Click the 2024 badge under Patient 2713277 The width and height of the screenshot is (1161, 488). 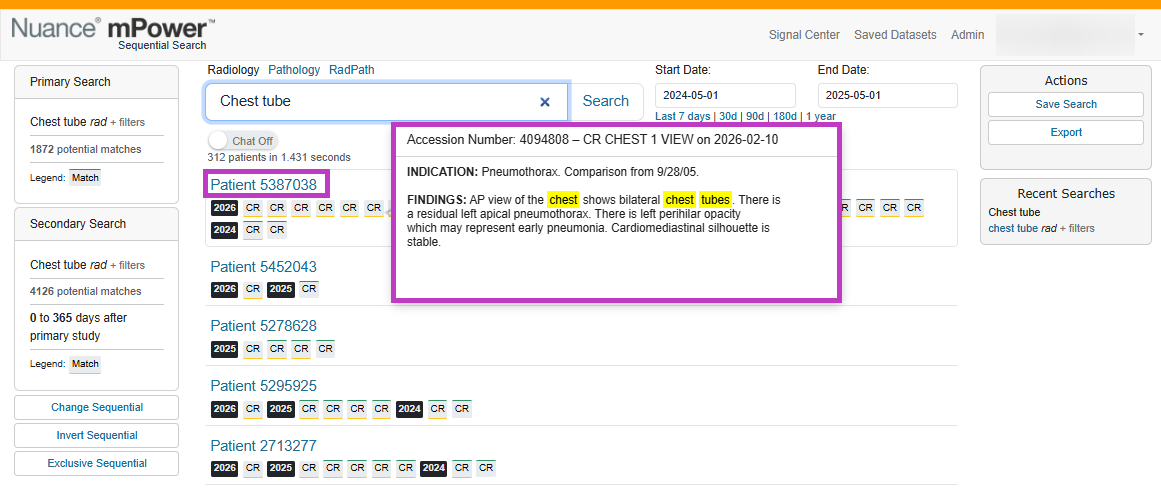pos(433,468)
